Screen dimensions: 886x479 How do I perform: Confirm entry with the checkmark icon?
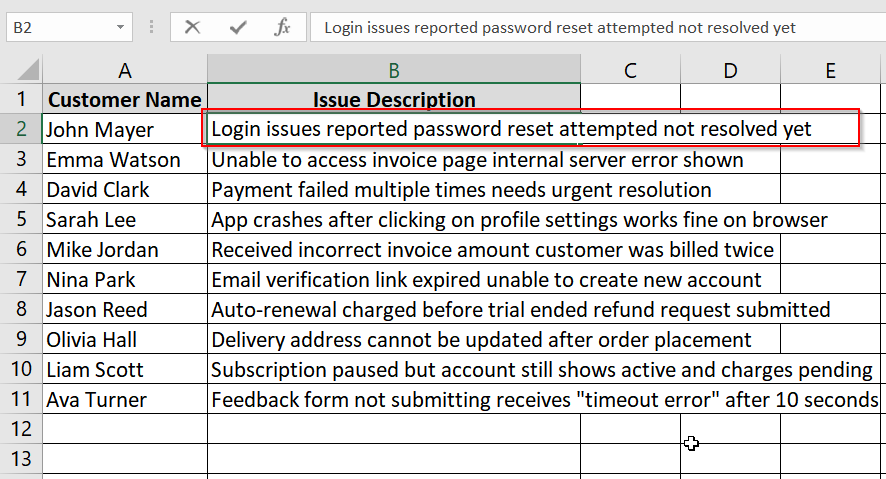pyautogui.click(x=238, y=27)
